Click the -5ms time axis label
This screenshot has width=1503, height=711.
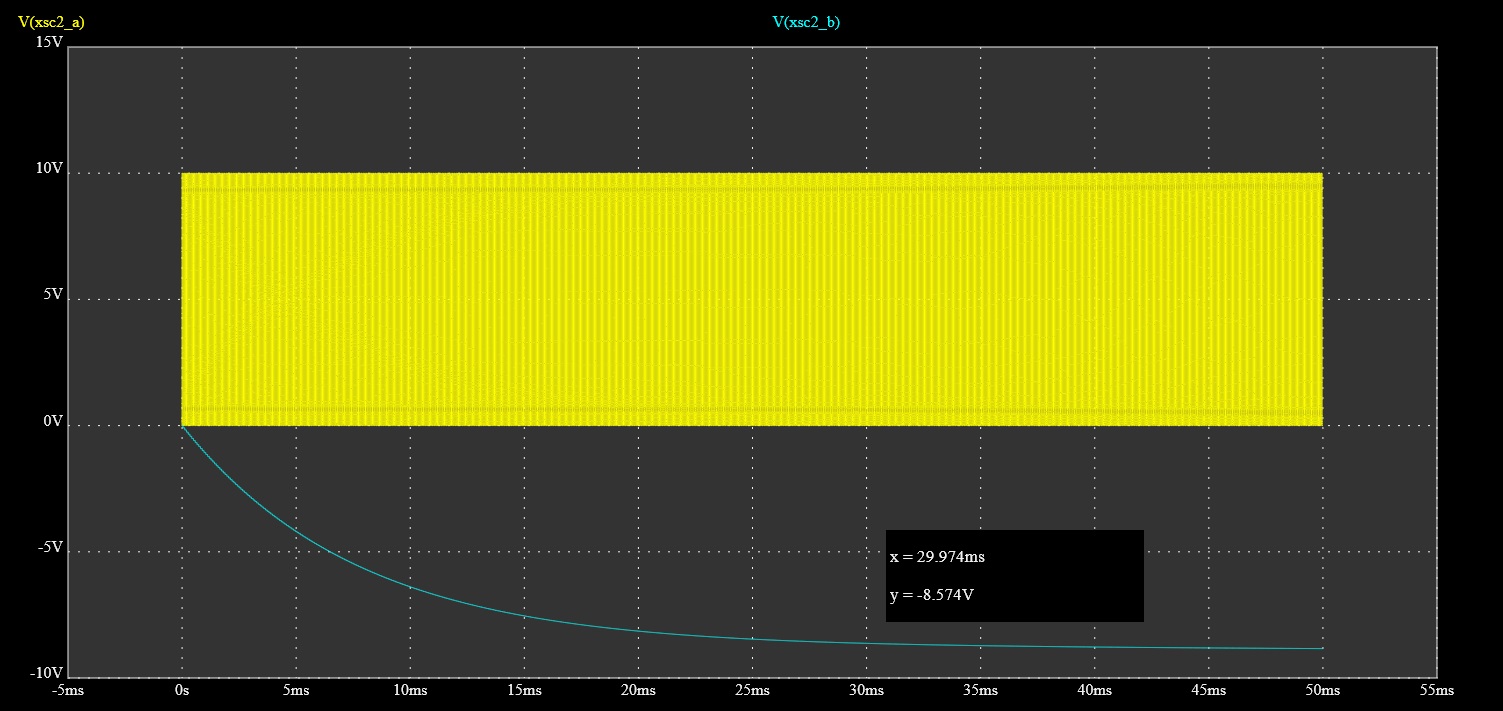(x=67, y=691)
